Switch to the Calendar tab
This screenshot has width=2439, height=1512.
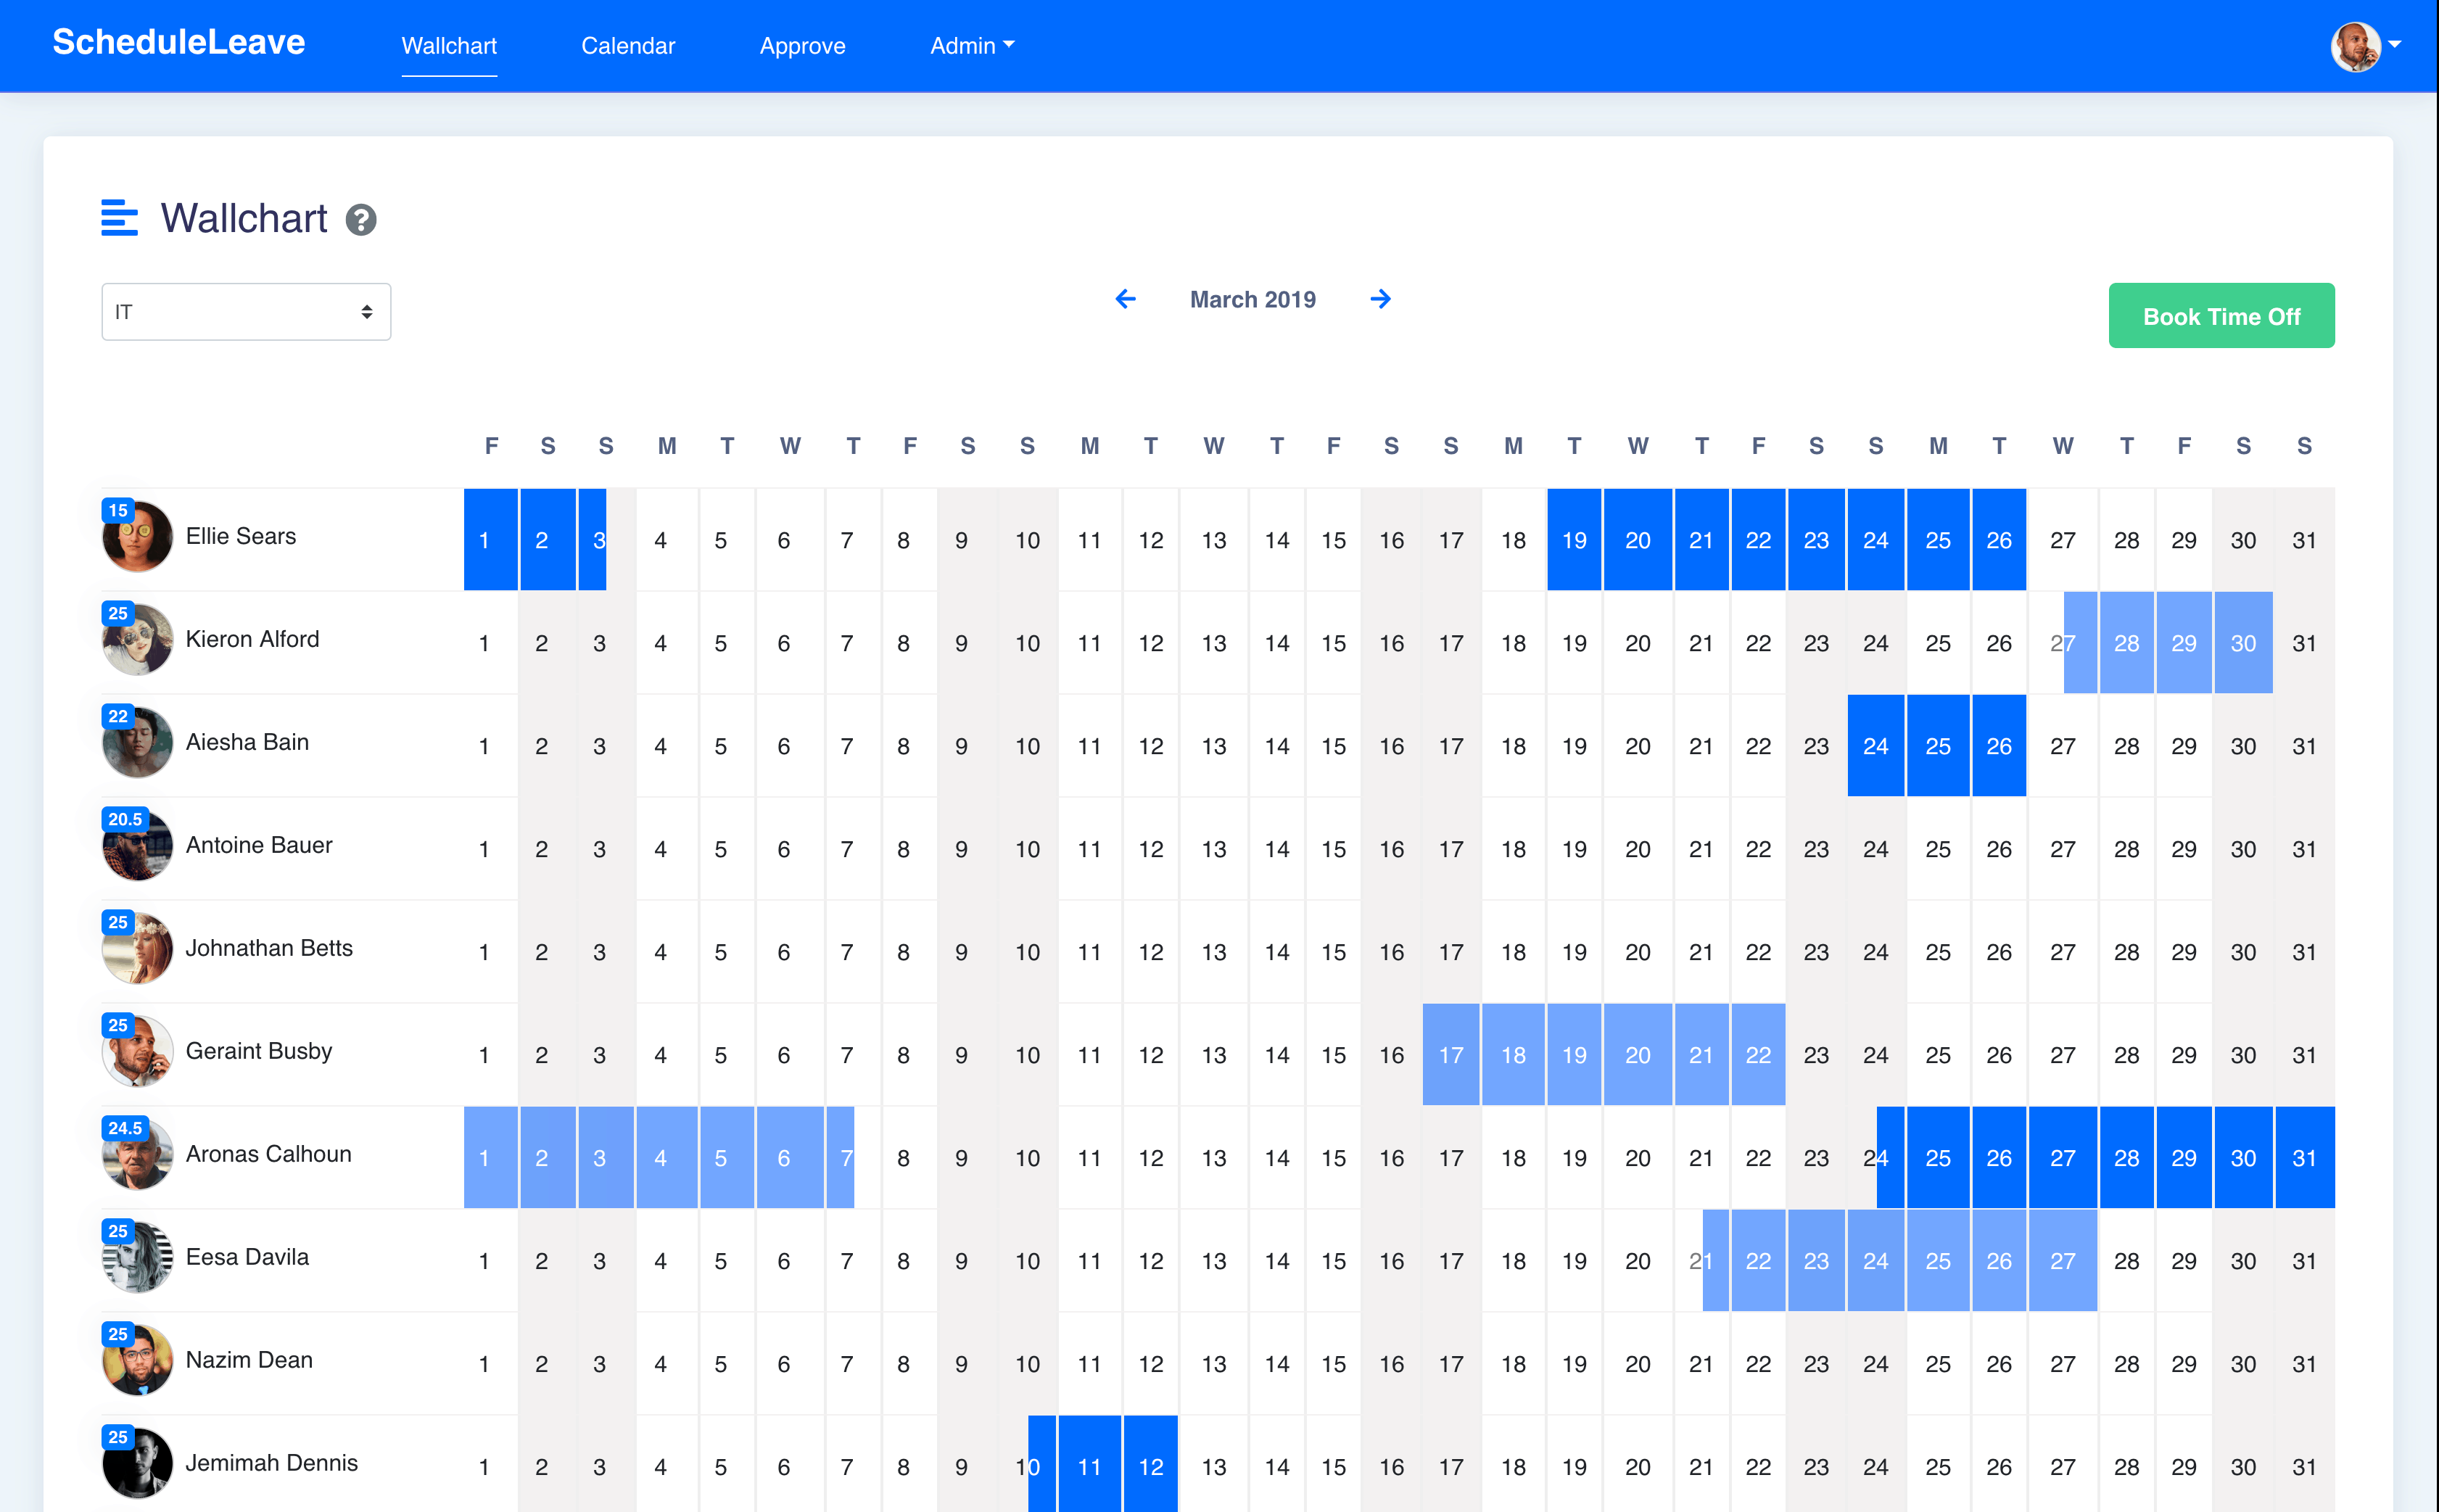click(x=628, y=46)
